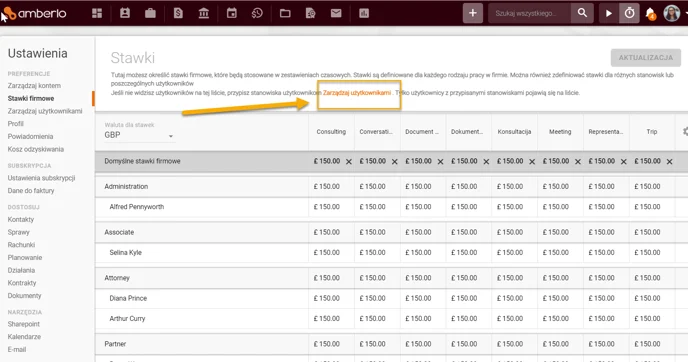688x362 pixels.
Task: Click the magnifier search icon
Action: click(x=582, y=13)
